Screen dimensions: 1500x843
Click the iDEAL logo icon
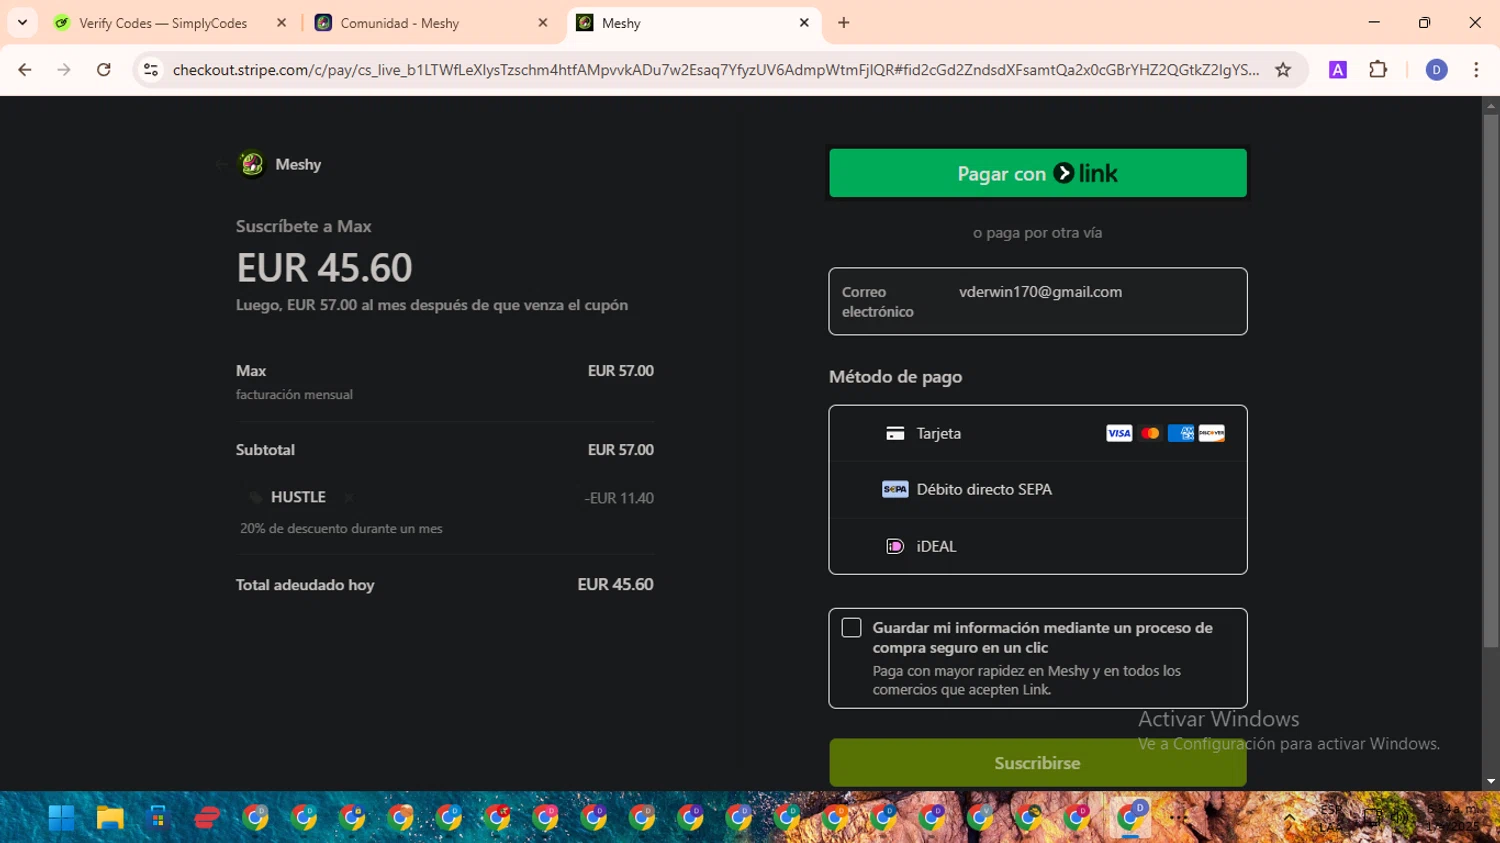[x=895, y=546]
